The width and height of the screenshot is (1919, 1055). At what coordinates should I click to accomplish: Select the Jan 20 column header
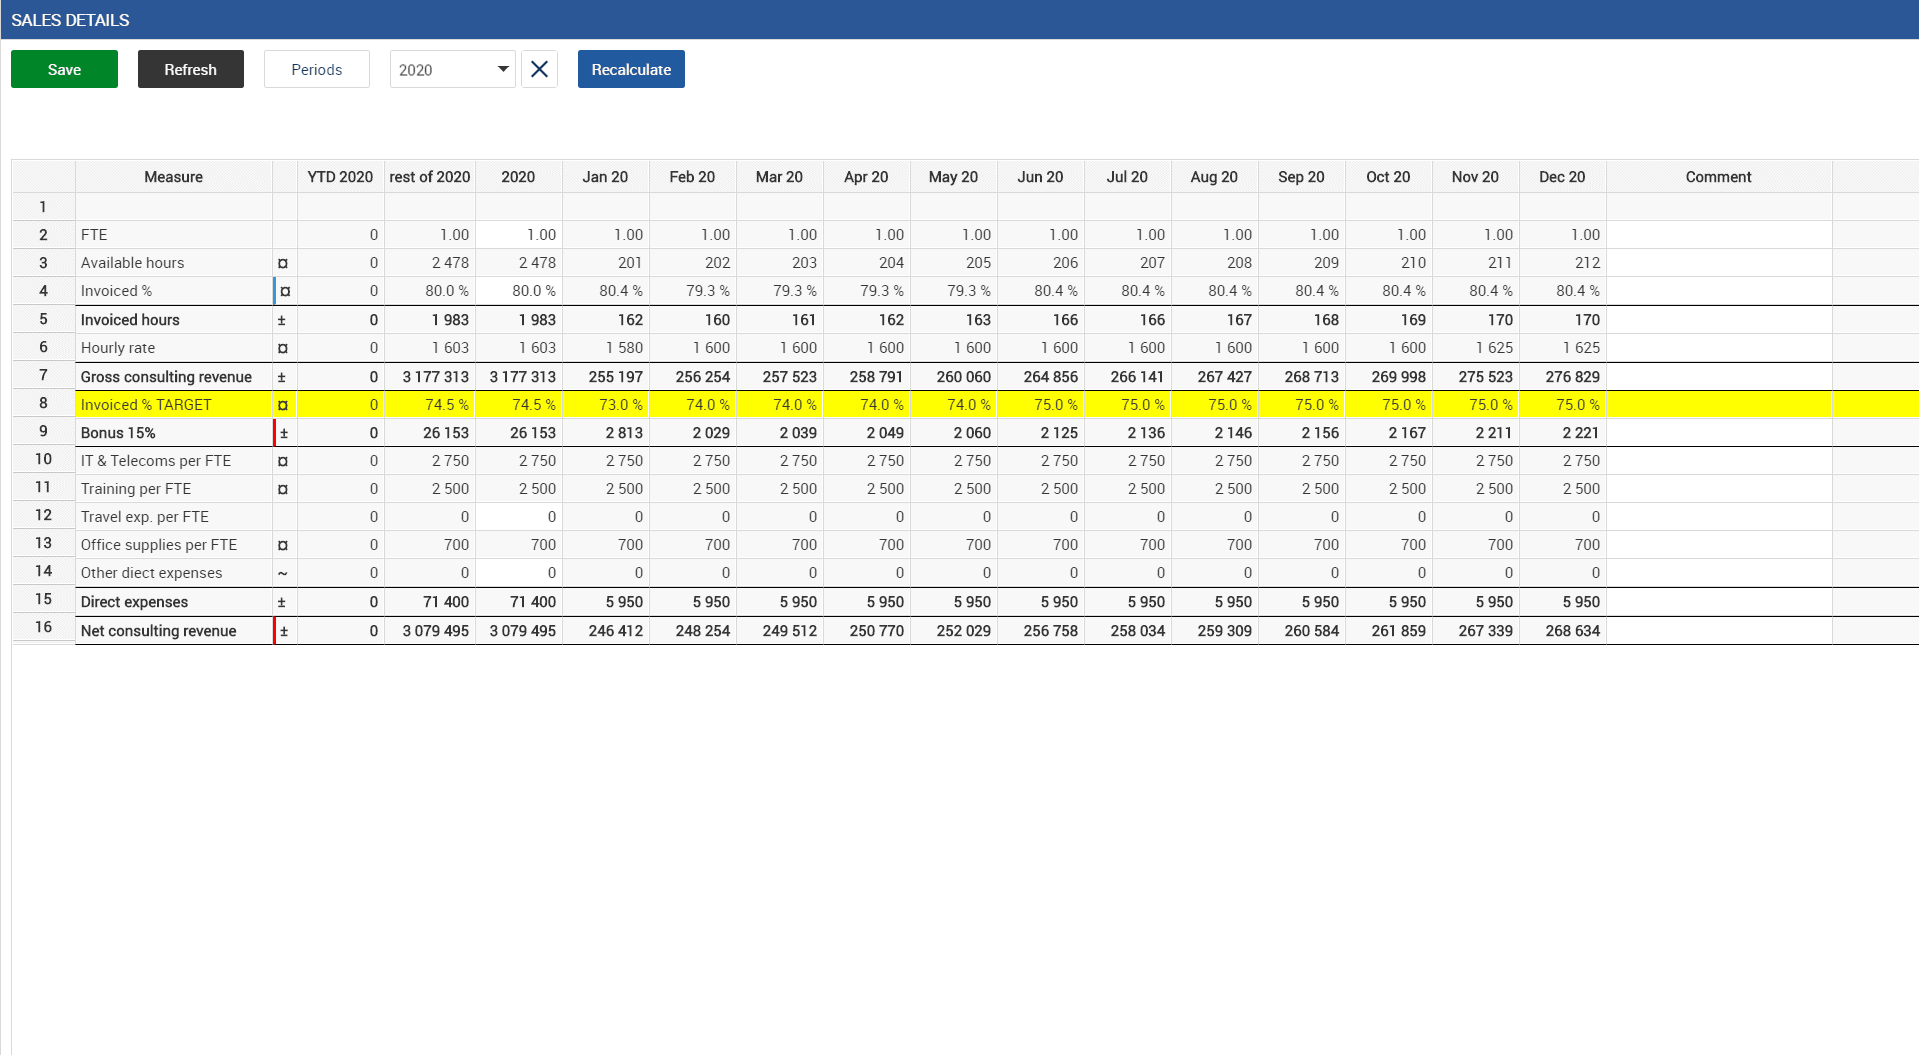[605, 177]
